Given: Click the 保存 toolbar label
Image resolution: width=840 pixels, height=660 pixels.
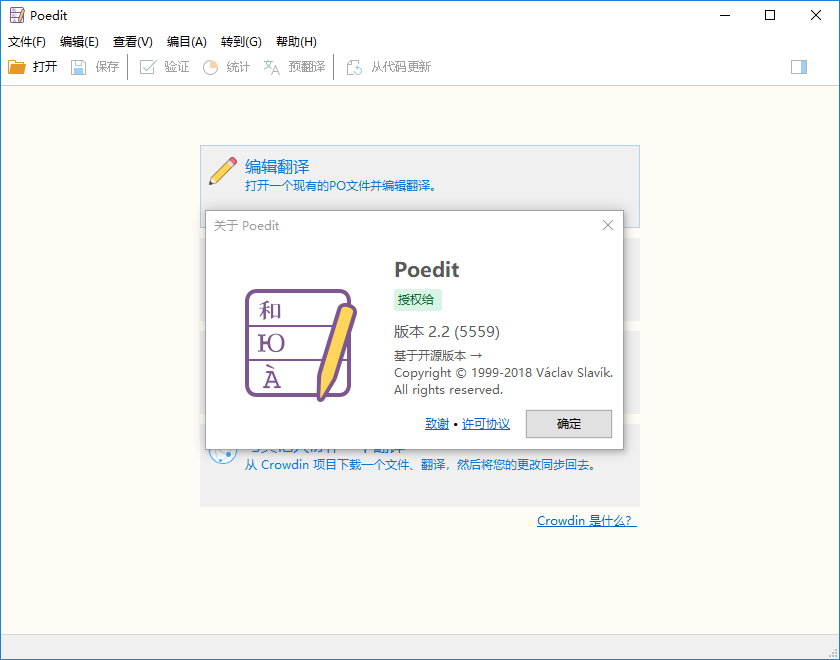Looking at the screenshot, I should (107, 67).
